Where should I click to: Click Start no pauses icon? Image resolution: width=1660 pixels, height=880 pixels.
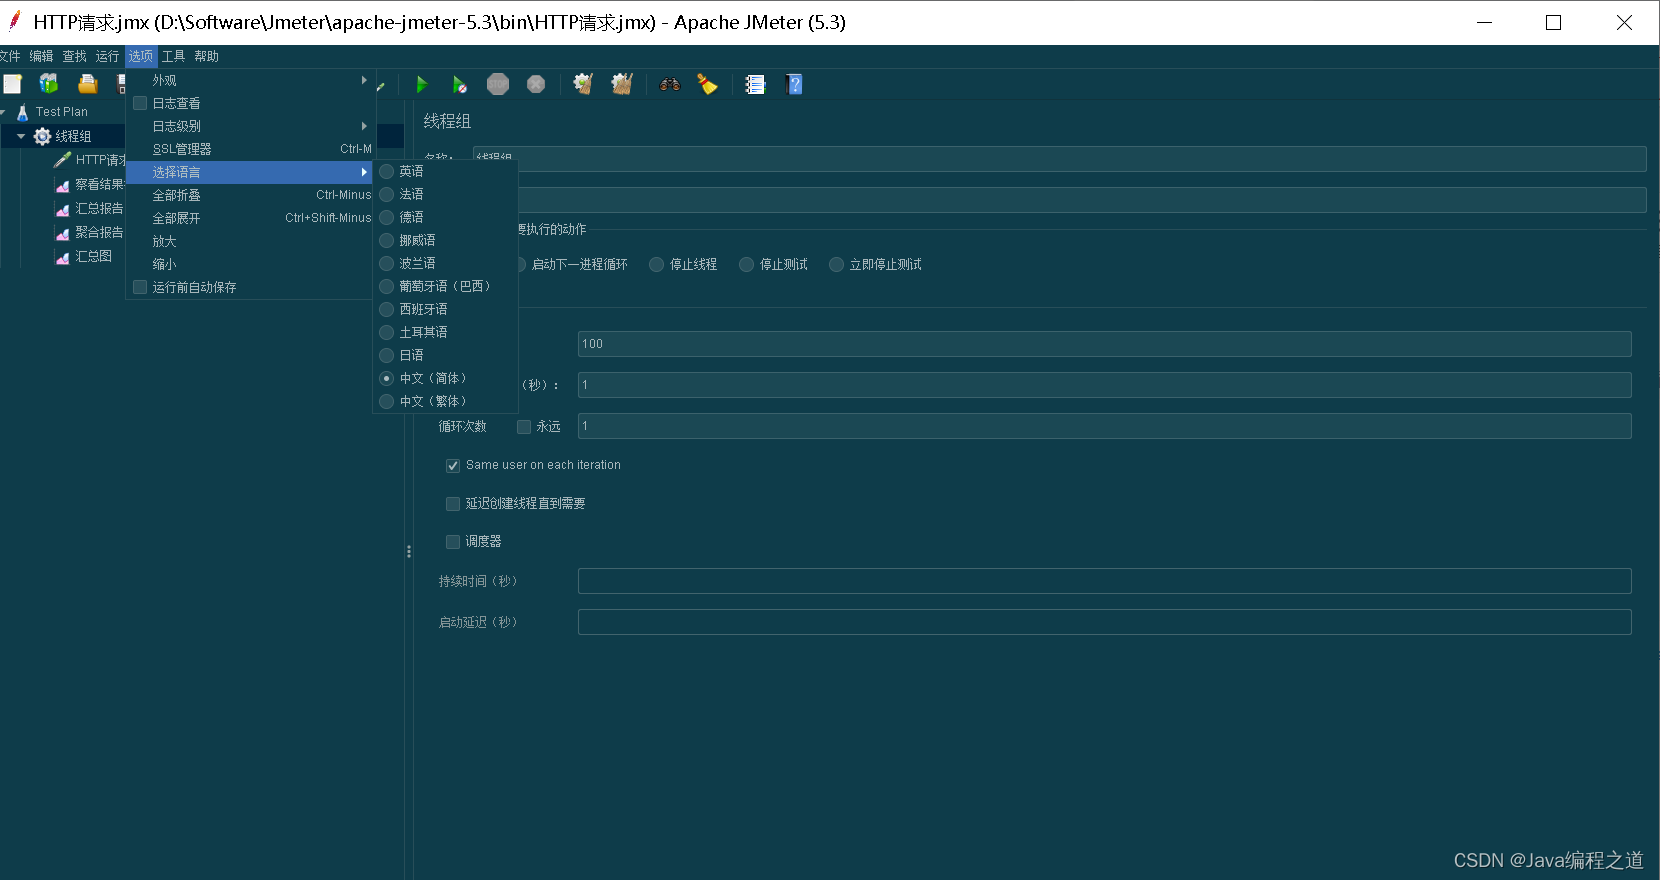point(459,84)
